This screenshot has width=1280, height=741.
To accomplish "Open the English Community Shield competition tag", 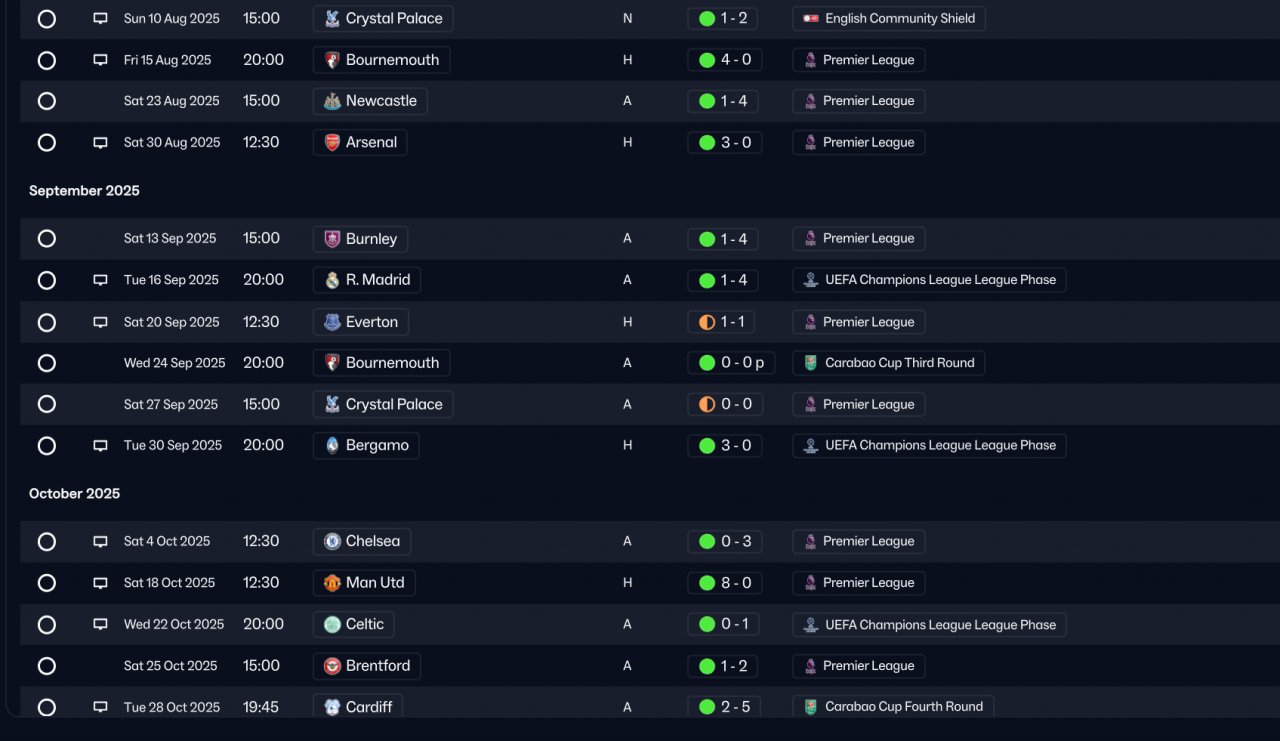I will coord(889,18).
